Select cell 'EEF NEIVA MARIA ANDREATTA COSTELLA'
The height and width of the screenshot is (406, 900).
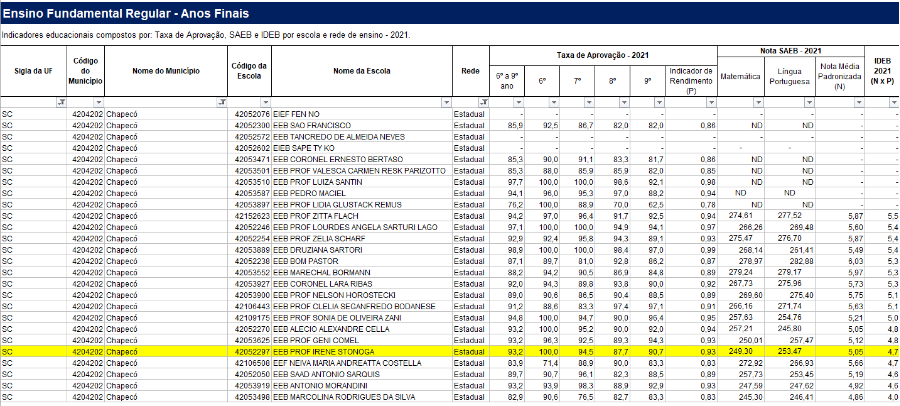(362, 363)
